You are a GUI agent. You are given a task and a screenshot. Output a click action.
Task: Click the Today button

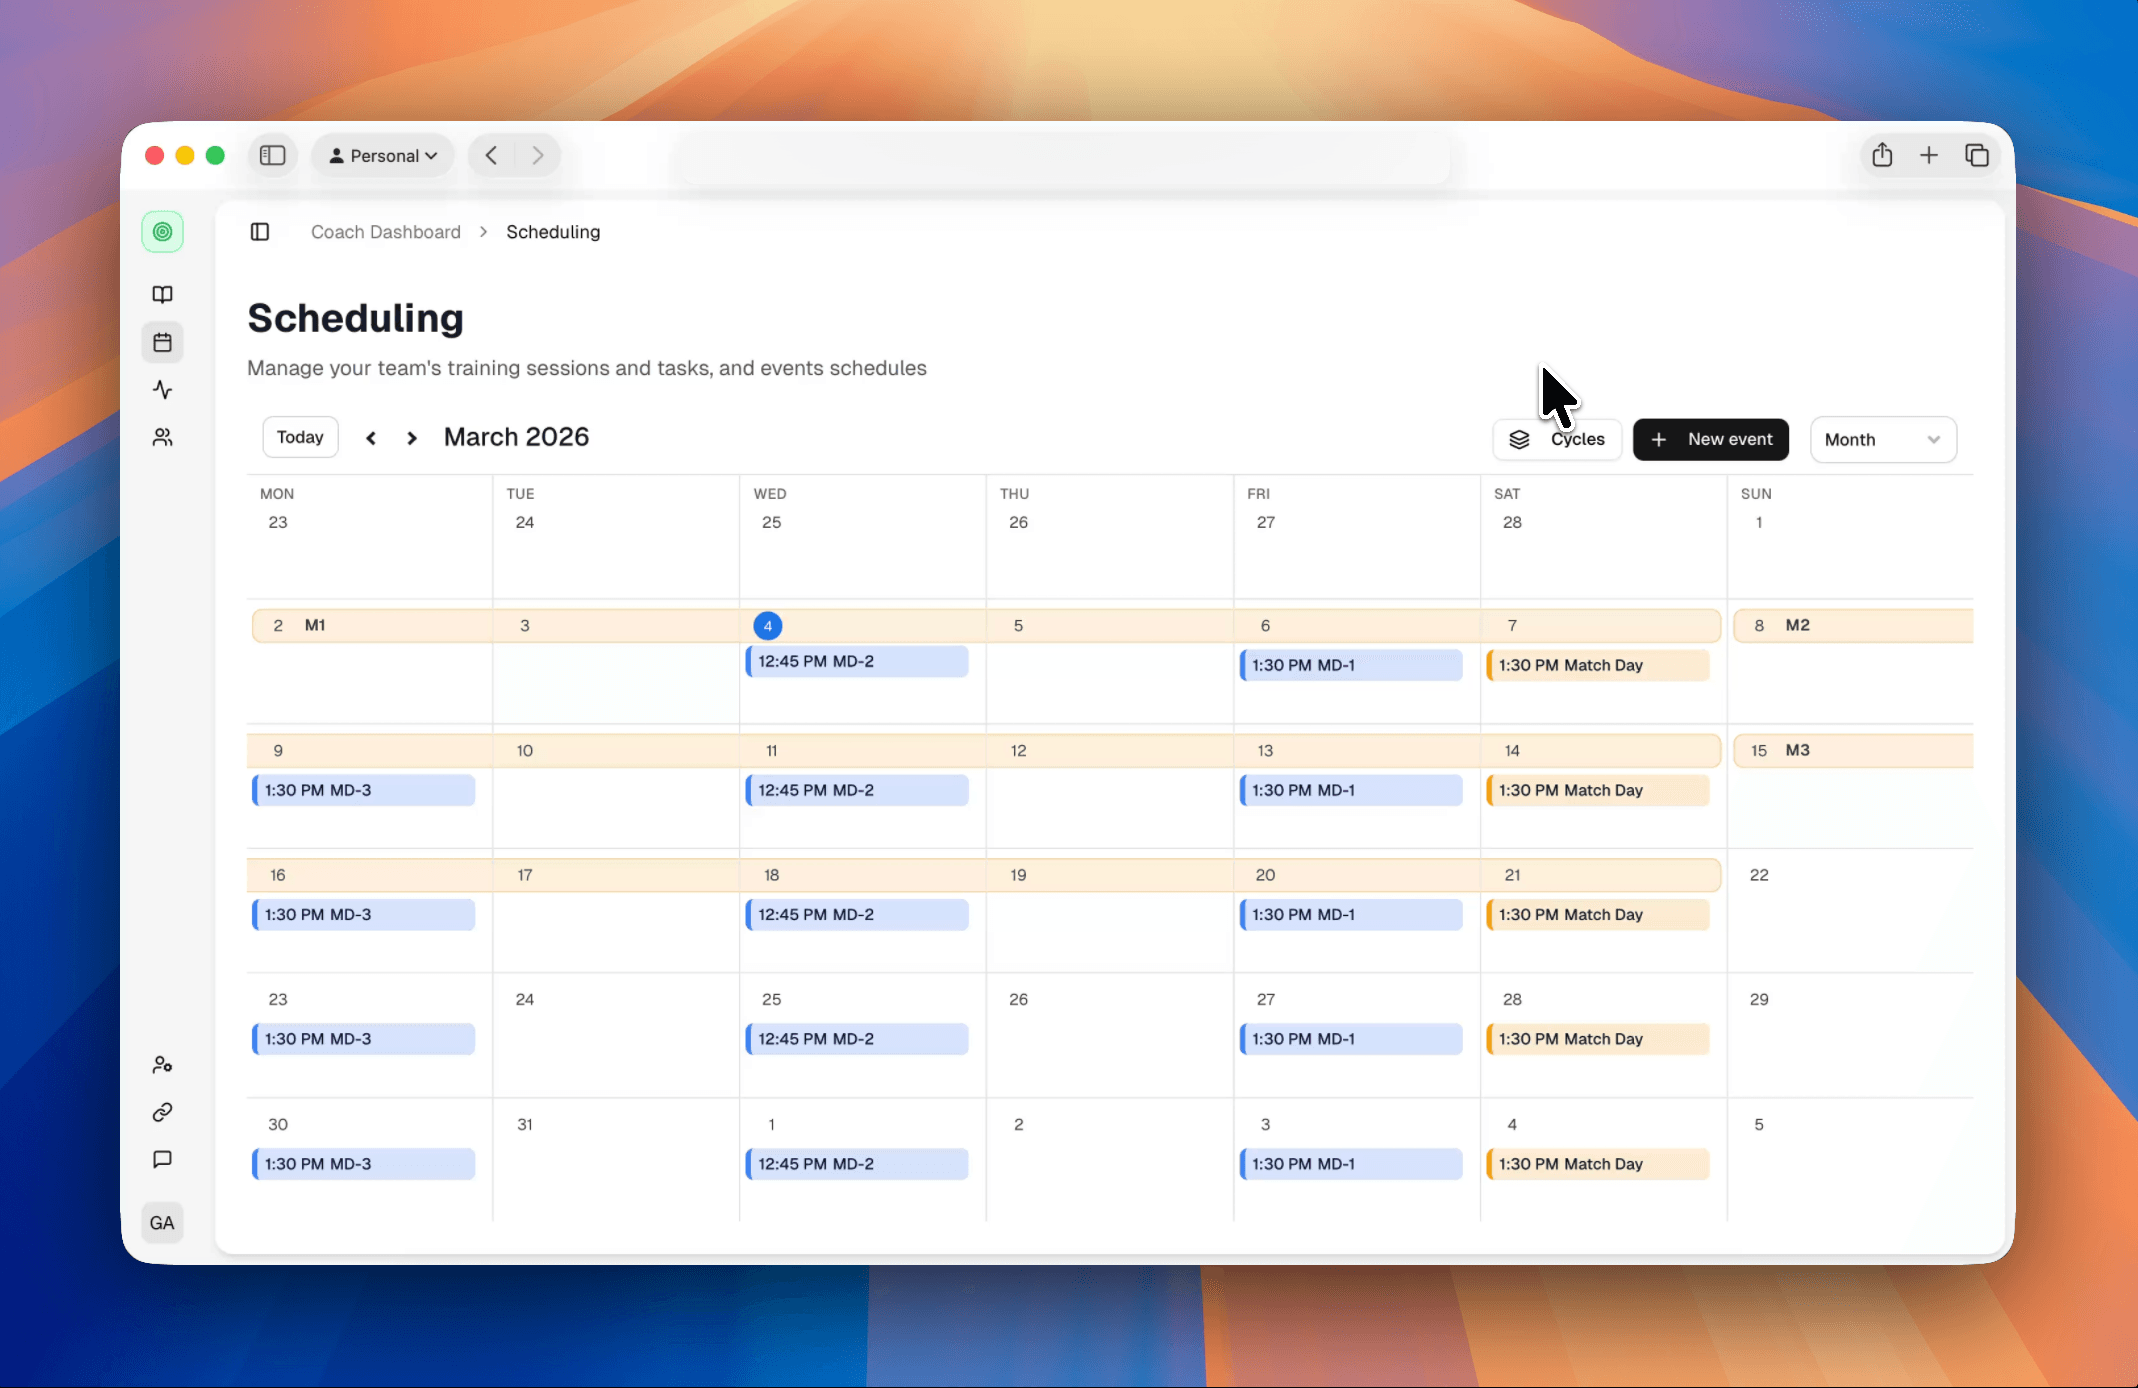[x=299, y=436]
